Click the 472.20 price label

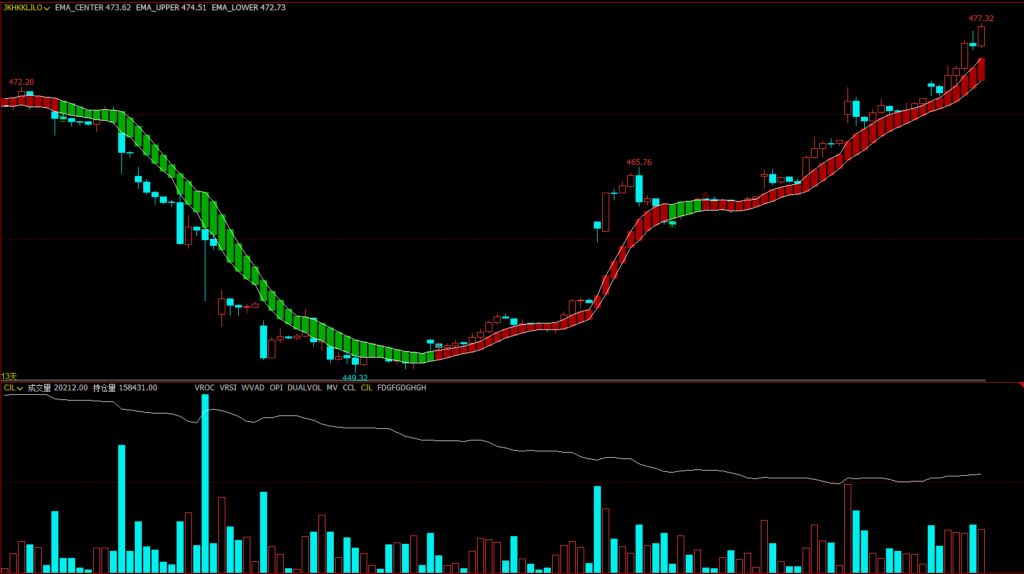[21, 82]
